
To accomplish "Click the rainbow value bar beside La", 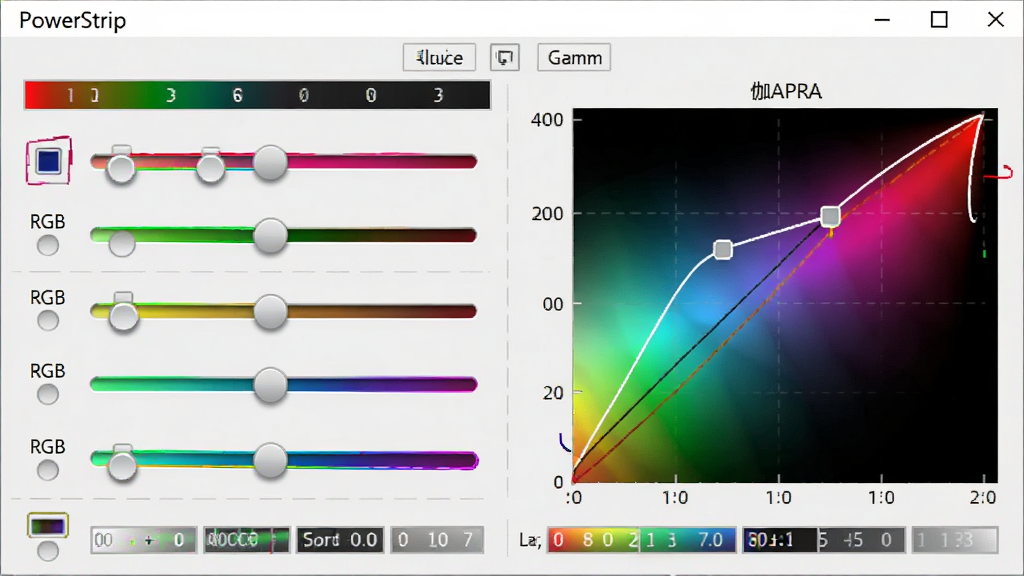I will [x=641, y=540].
